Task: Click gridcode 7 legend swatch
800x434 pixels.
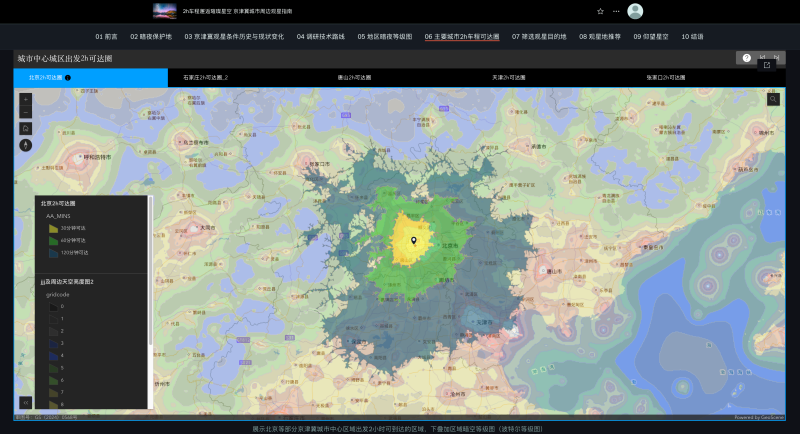Action: click(x=54, y=392)
